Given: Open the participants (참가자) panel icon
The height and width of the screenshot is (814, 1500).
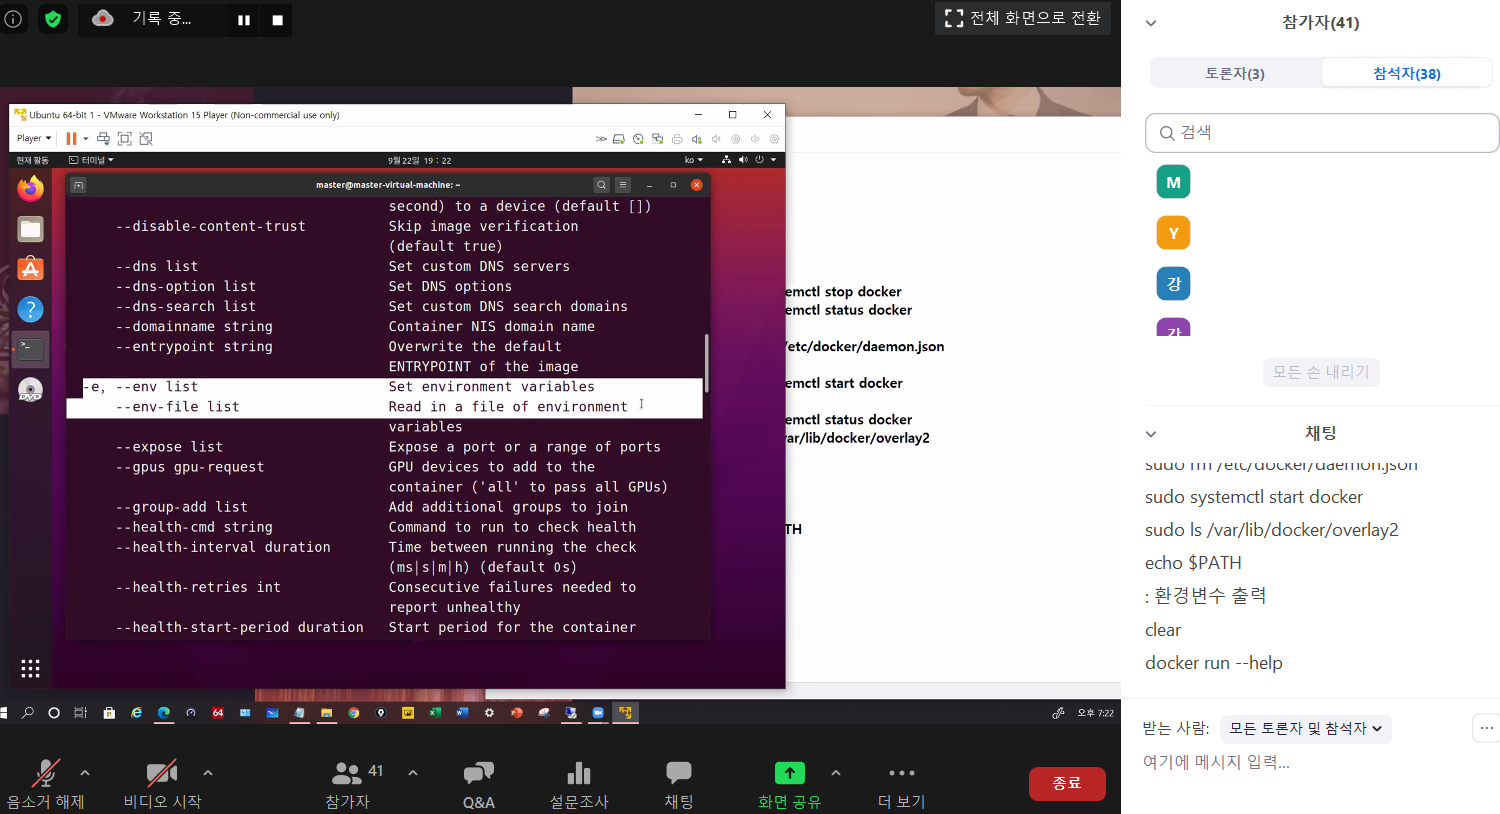Looking at the screenshot, I should click(x=347, y=774).
